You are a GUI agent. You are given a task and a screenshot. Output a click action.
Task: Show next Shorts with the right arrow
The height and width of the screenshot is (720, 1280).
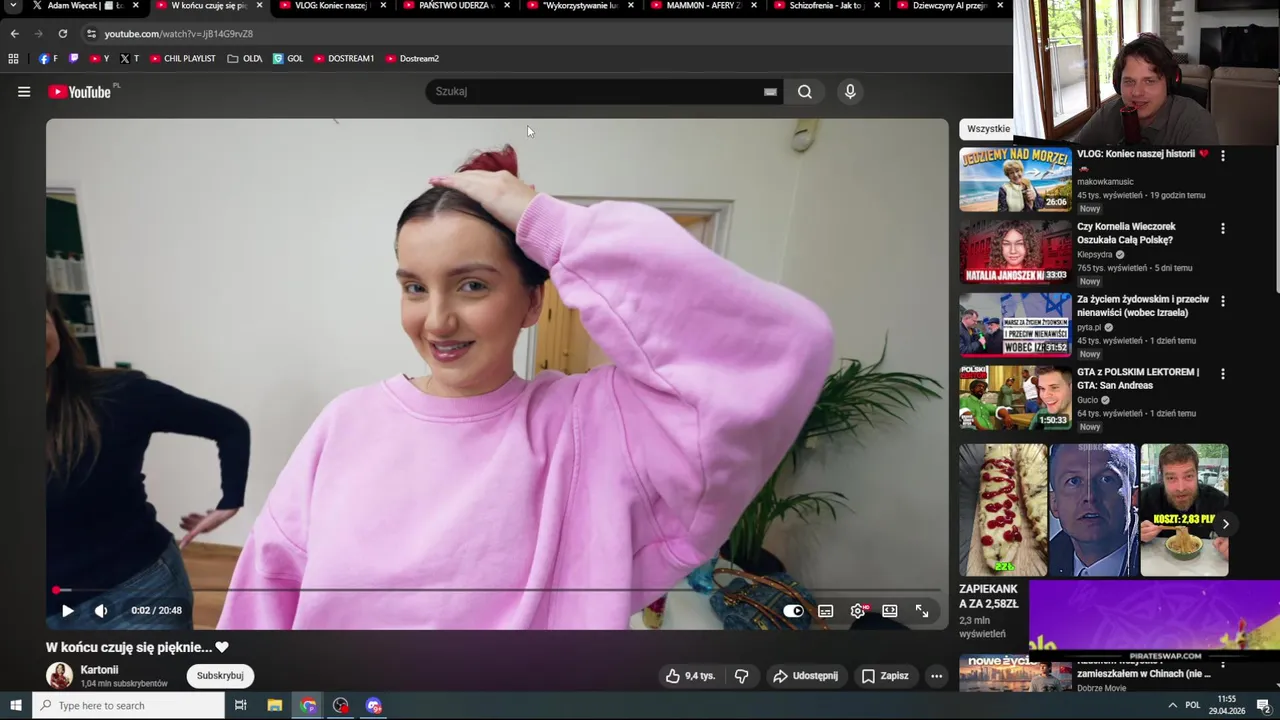[1225, 524]
